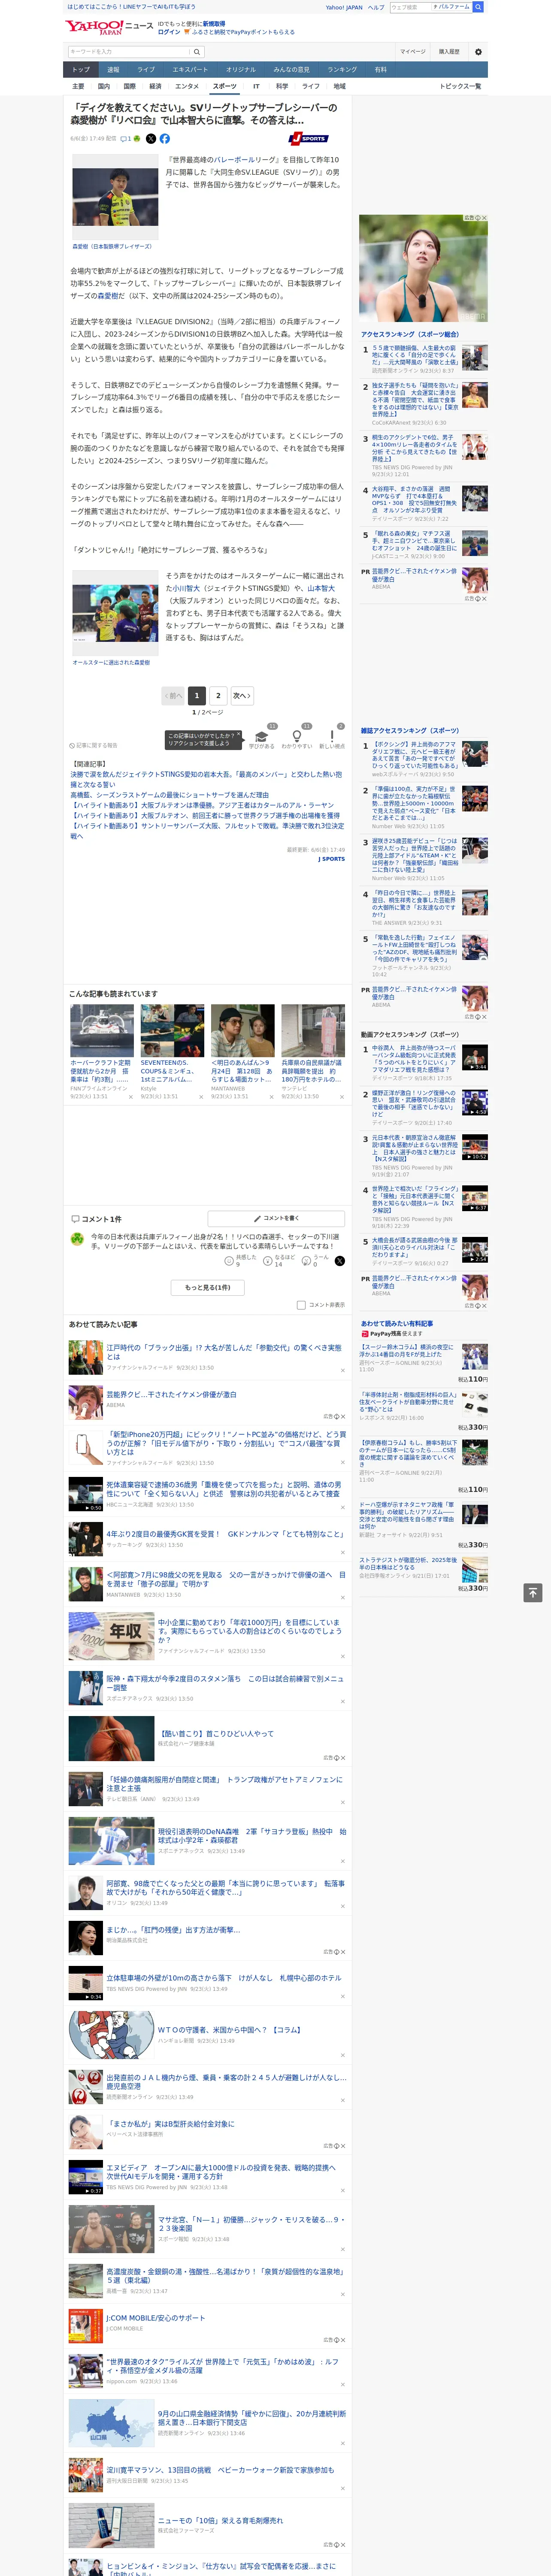551x2576 pixels.
Task: React with わかりやすい lightbulb icon
Action: tap(297, 736)
